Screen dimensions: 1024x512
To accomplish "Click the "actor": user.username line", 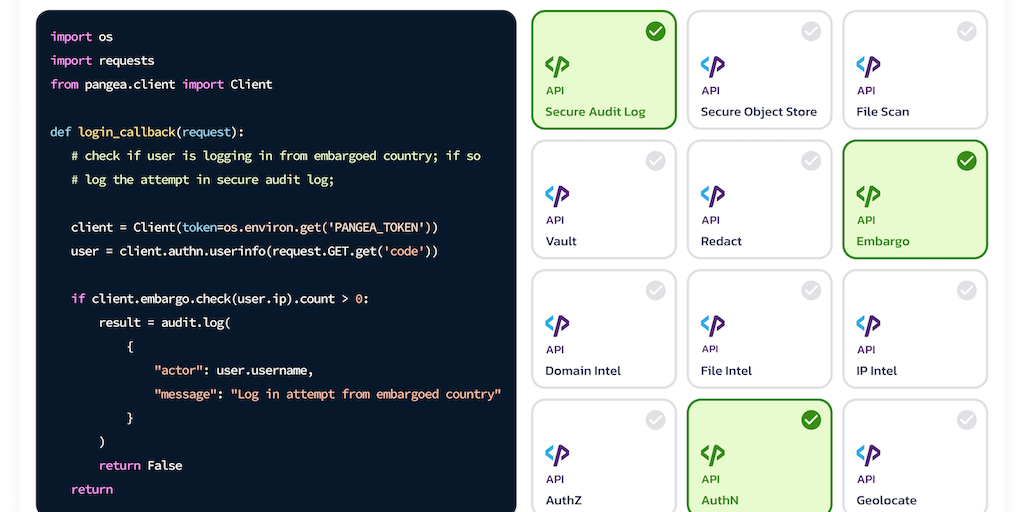I will click(x=234, y=370).
